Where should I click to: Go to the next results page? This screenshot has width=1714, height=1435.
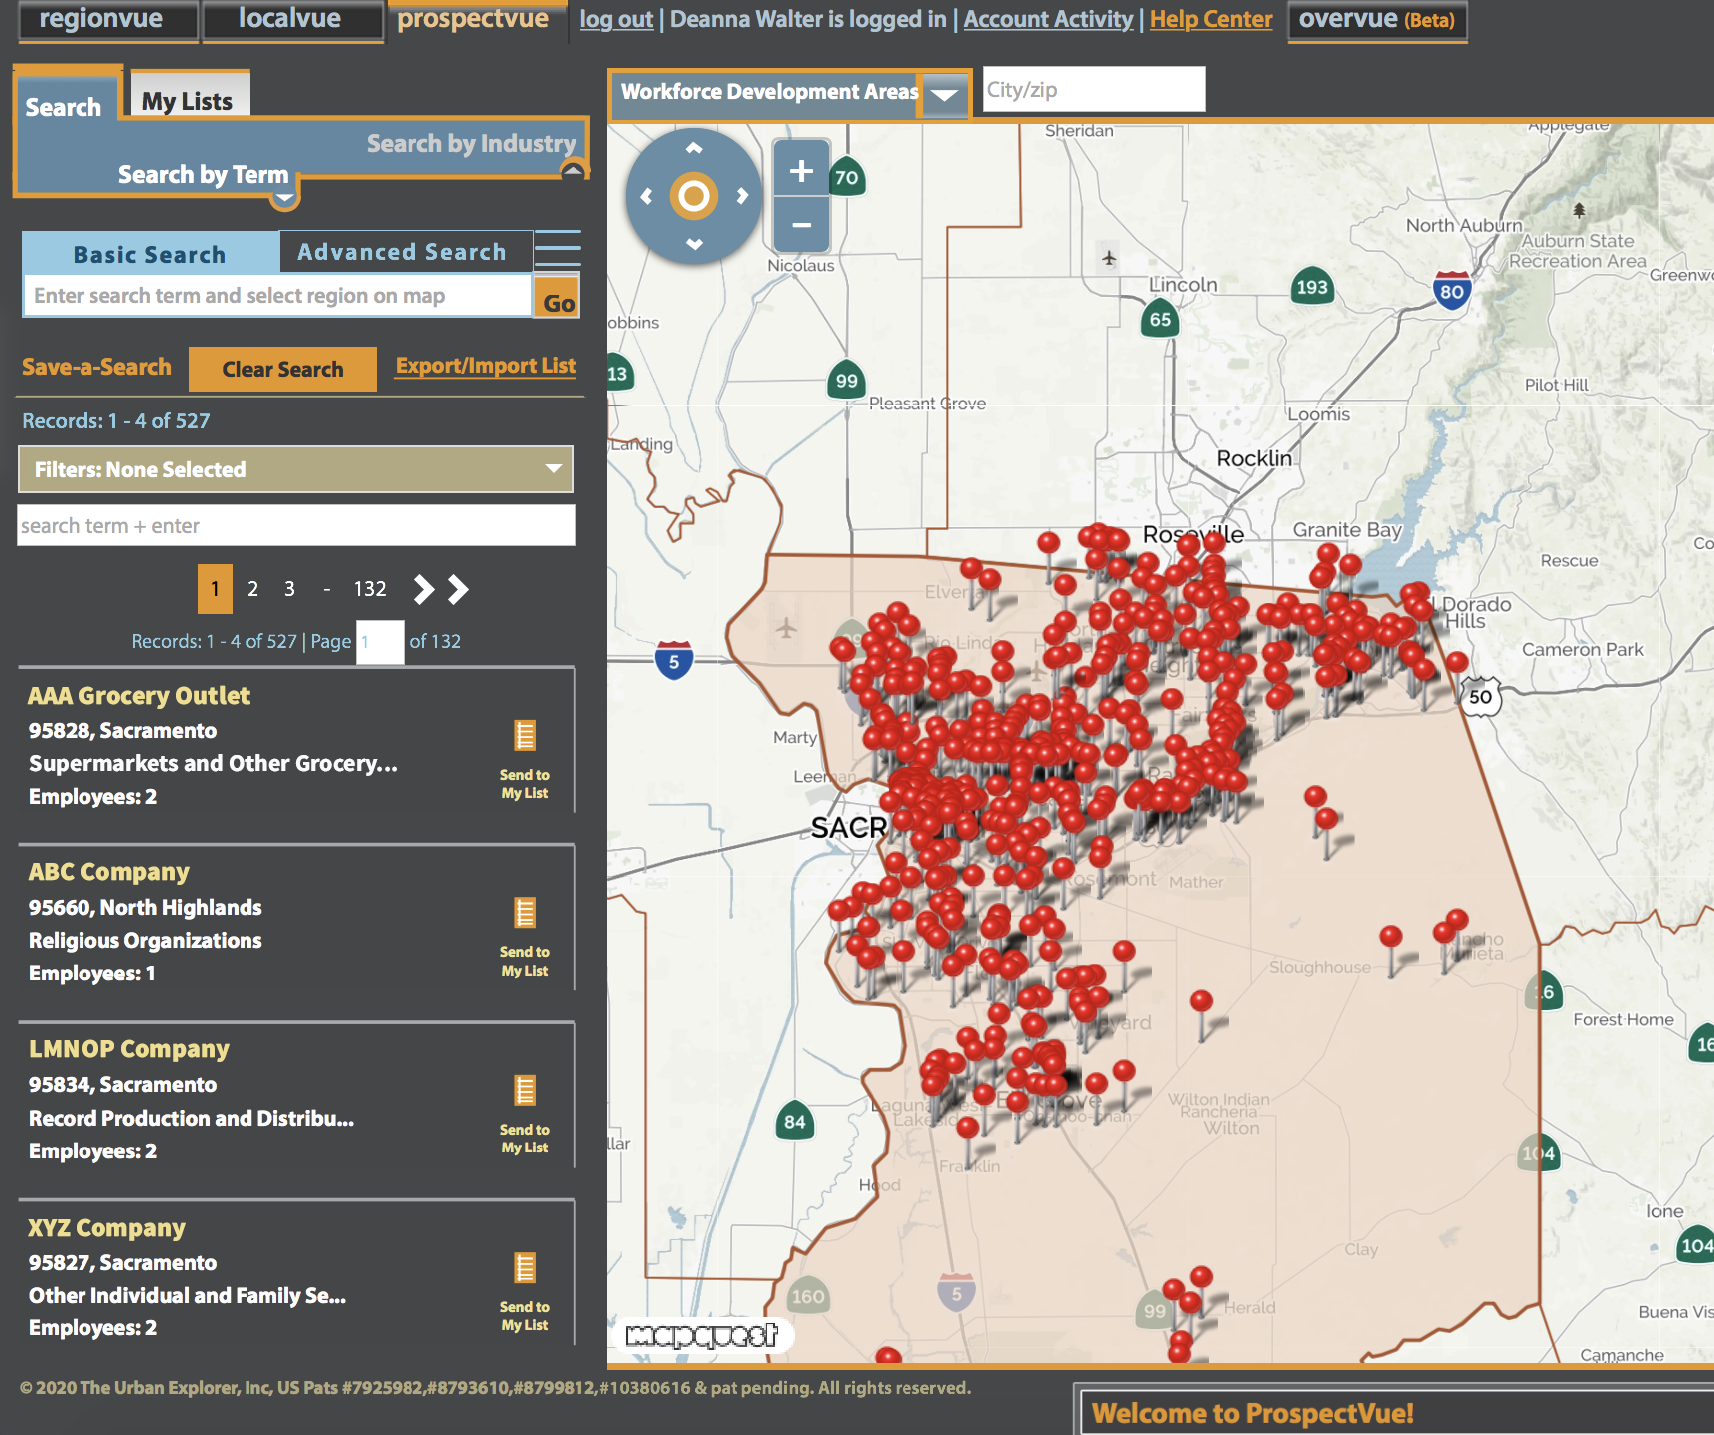pyautogui.click(x=424, y=589)
